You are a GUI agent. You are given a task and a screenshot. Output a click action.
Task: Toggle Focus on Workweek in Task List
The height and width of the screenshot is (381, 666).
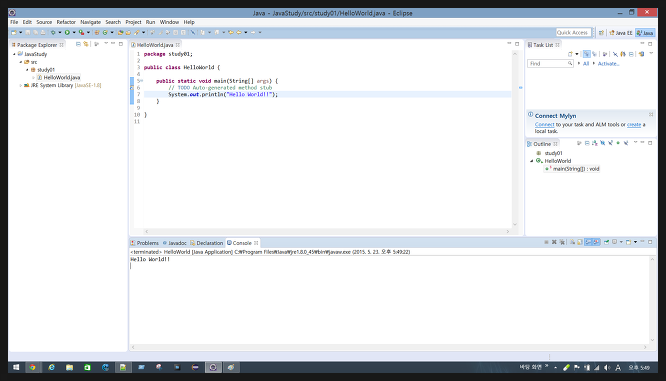tap(605, 54)
